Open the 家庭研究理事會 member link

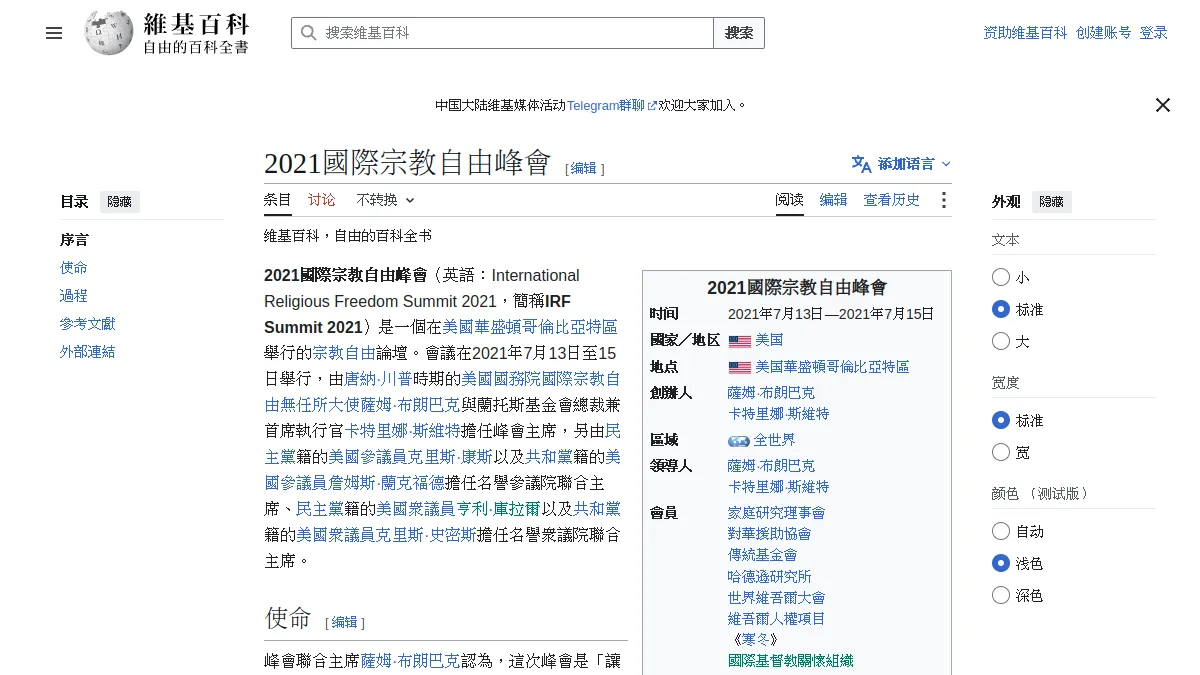tap(777, 513)
